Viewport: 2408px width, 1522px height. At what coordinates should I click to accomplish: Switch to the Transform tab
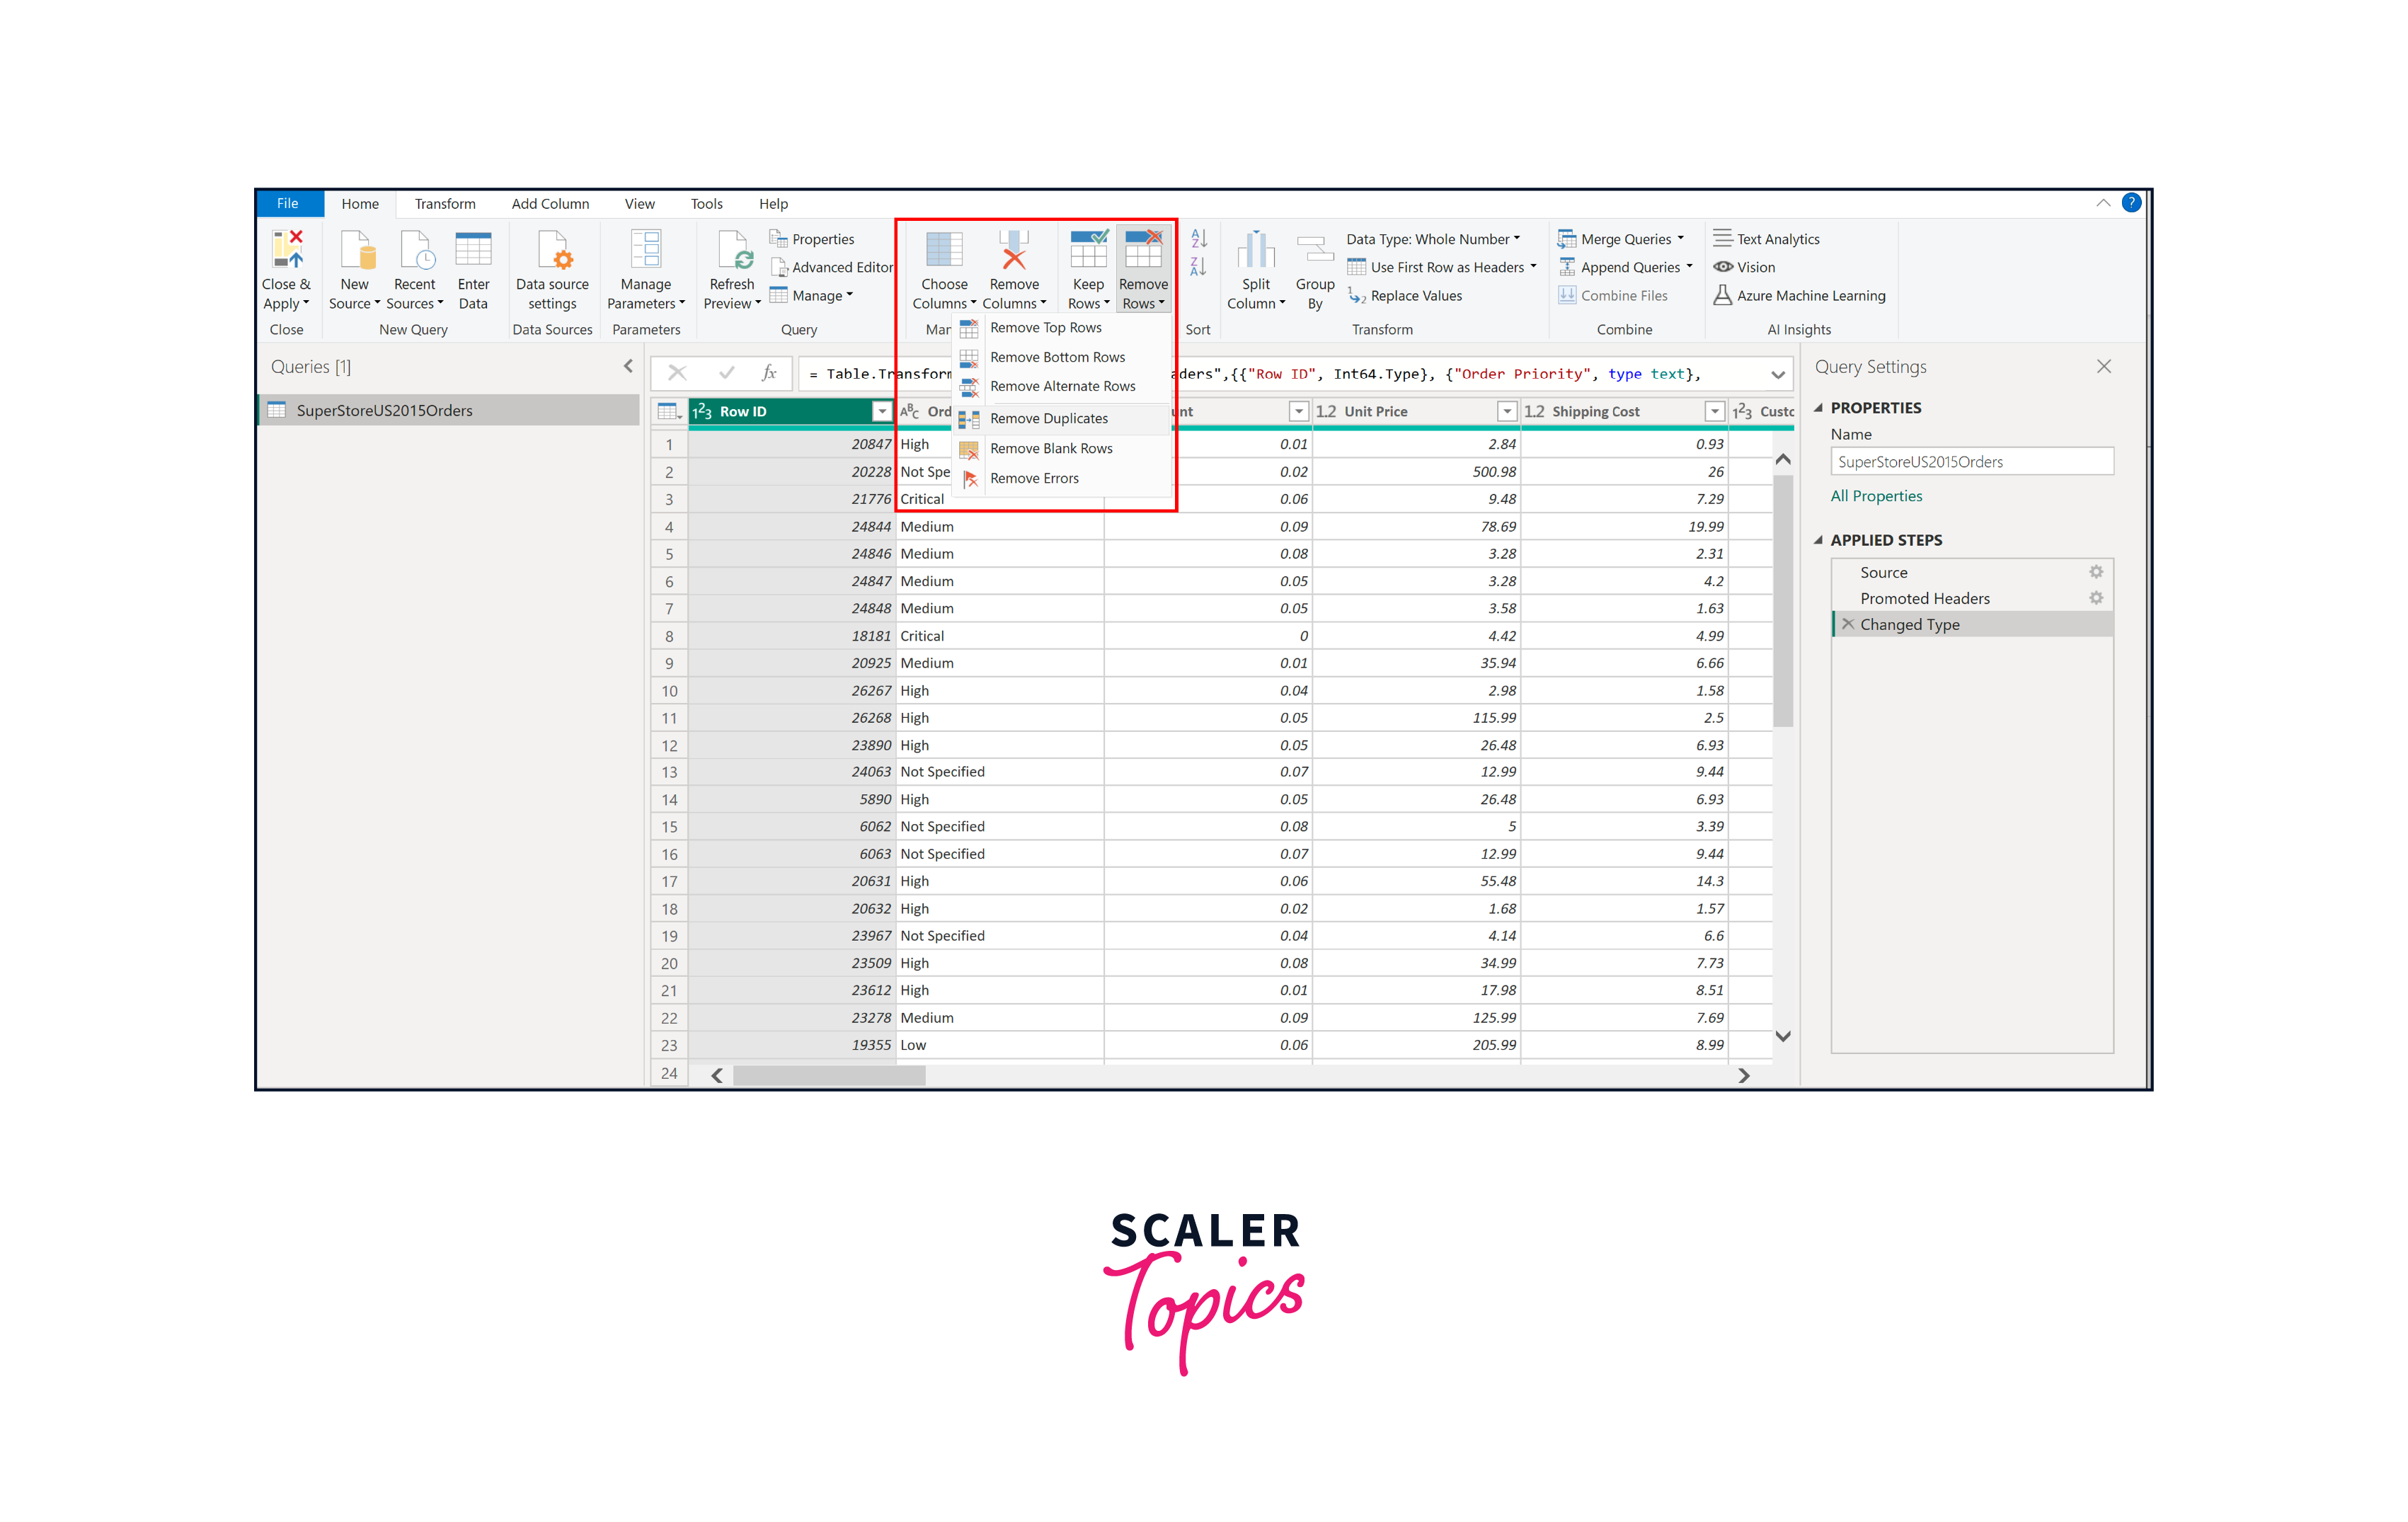coord(446,203)
